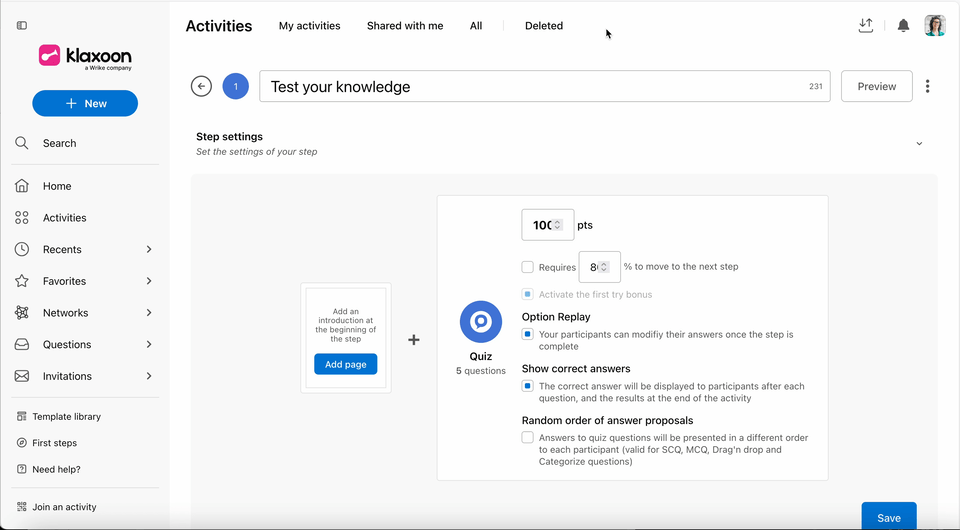Click the Search label in sidebar
Image resolution: width=960 pixels, height=530 pixels.
[x=59, y=143]
